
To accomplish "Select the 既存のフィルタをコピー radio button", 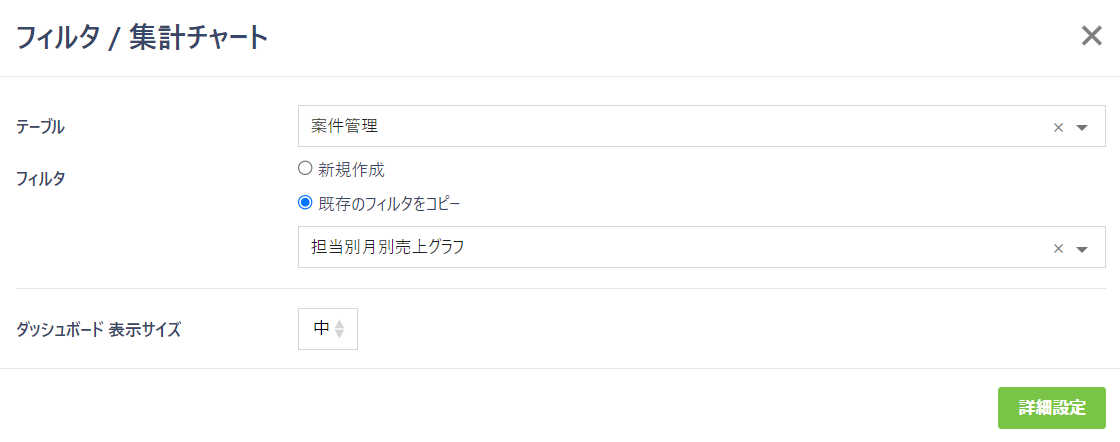I will click(305, 203).
